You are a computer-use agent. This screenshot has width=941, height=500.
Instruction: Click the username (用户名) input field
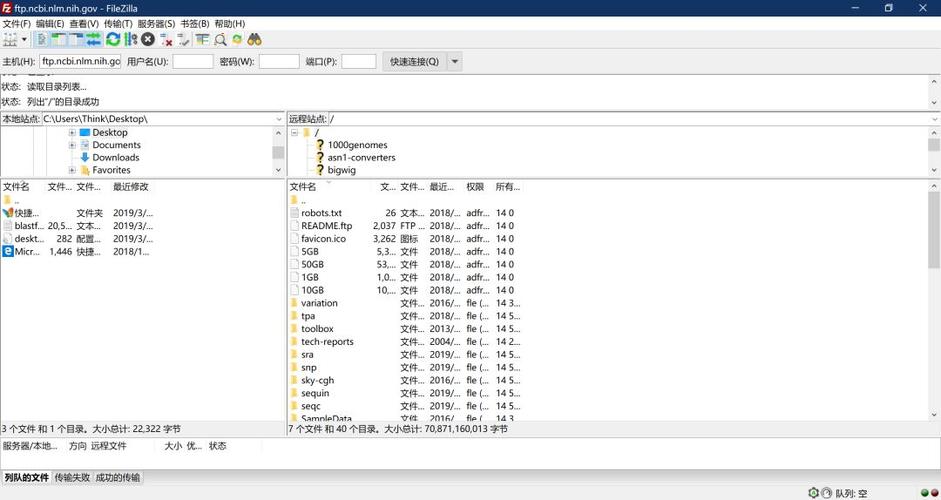[193, 61]
